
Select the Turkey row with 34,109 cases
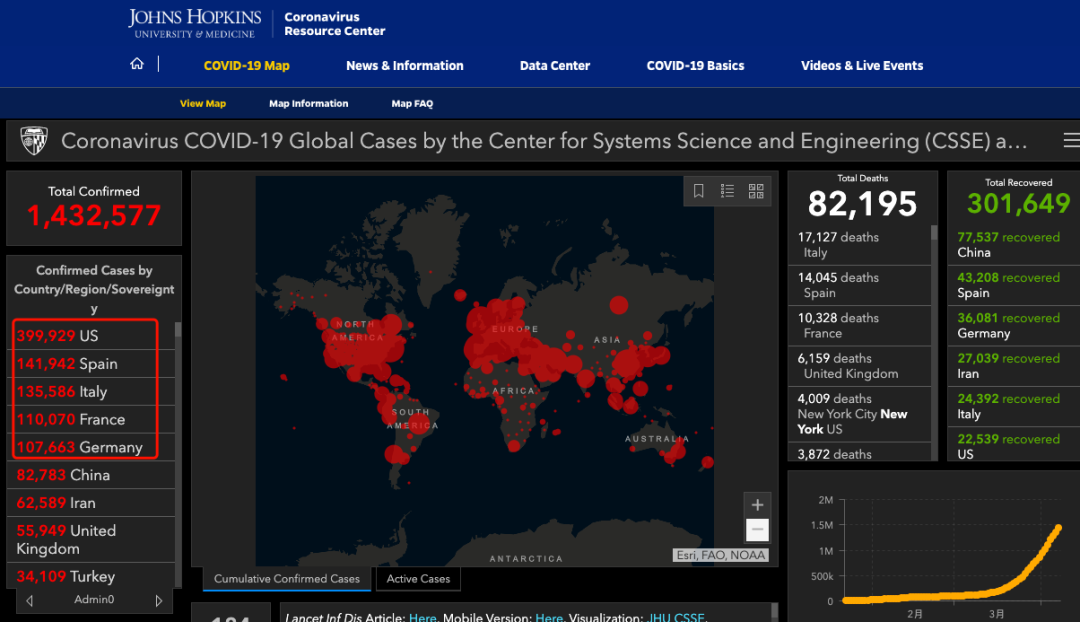[x=90, y=576]
